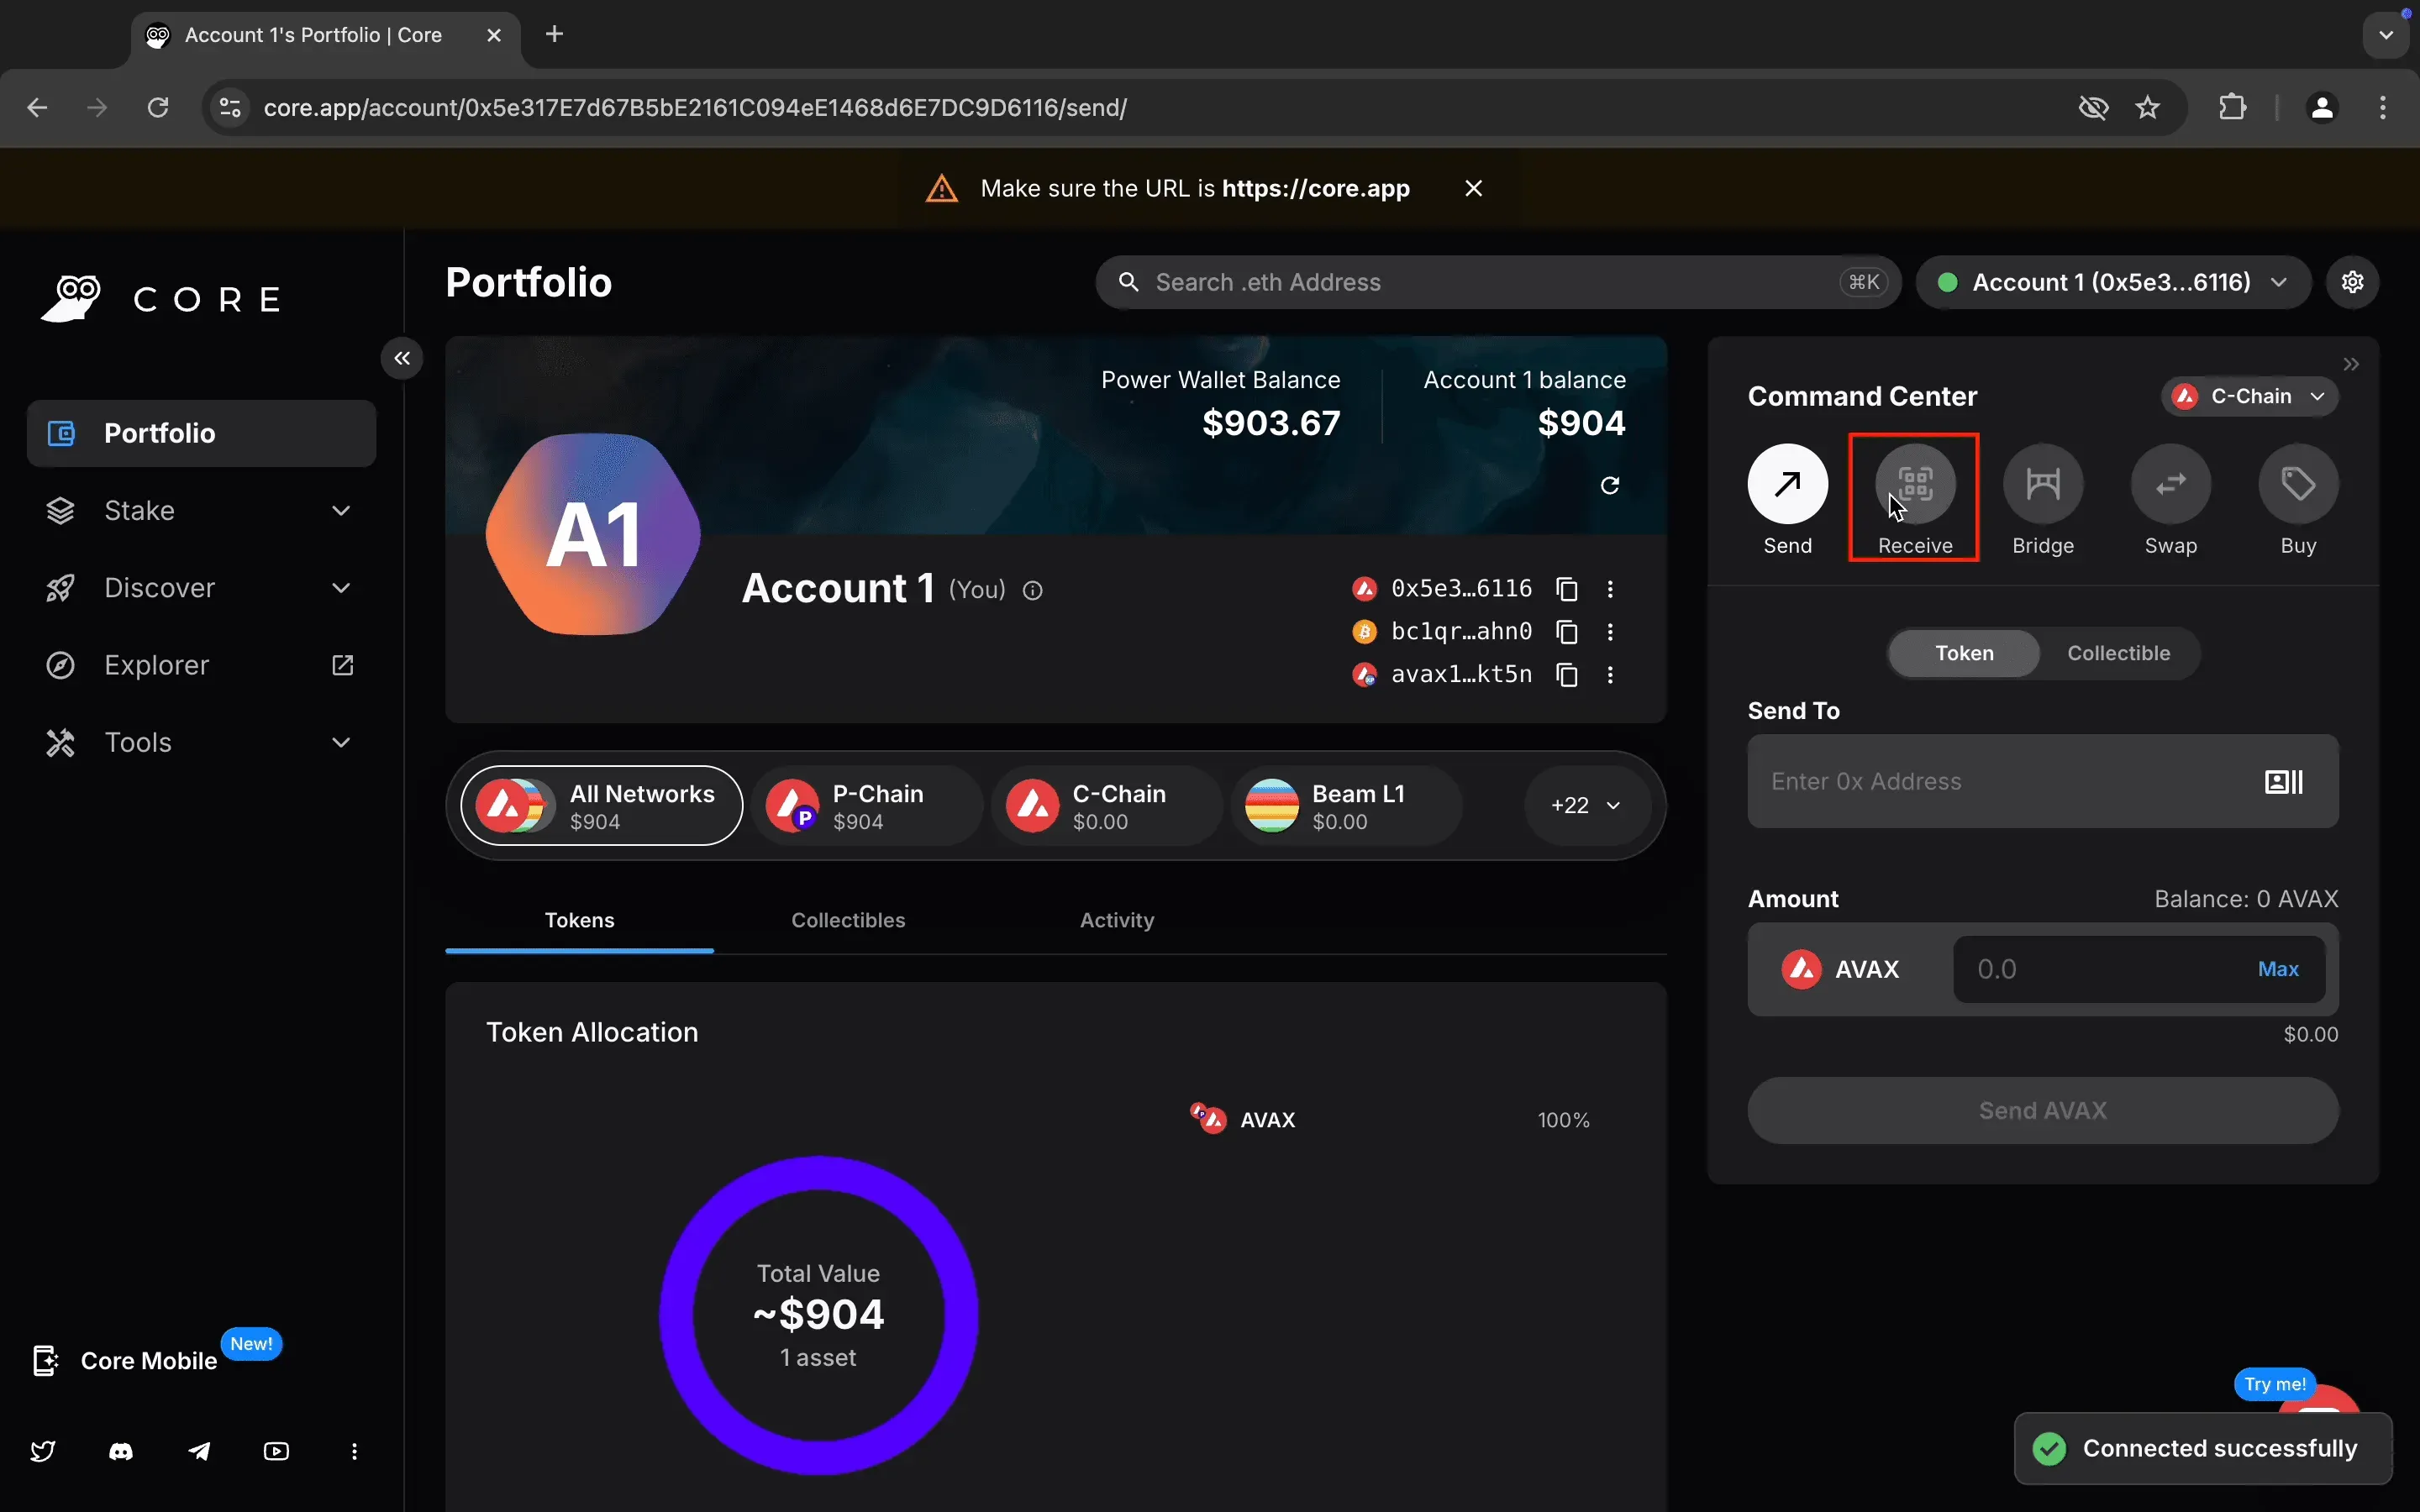Open the Chrome tab search dropdown

pos(2386,35)
